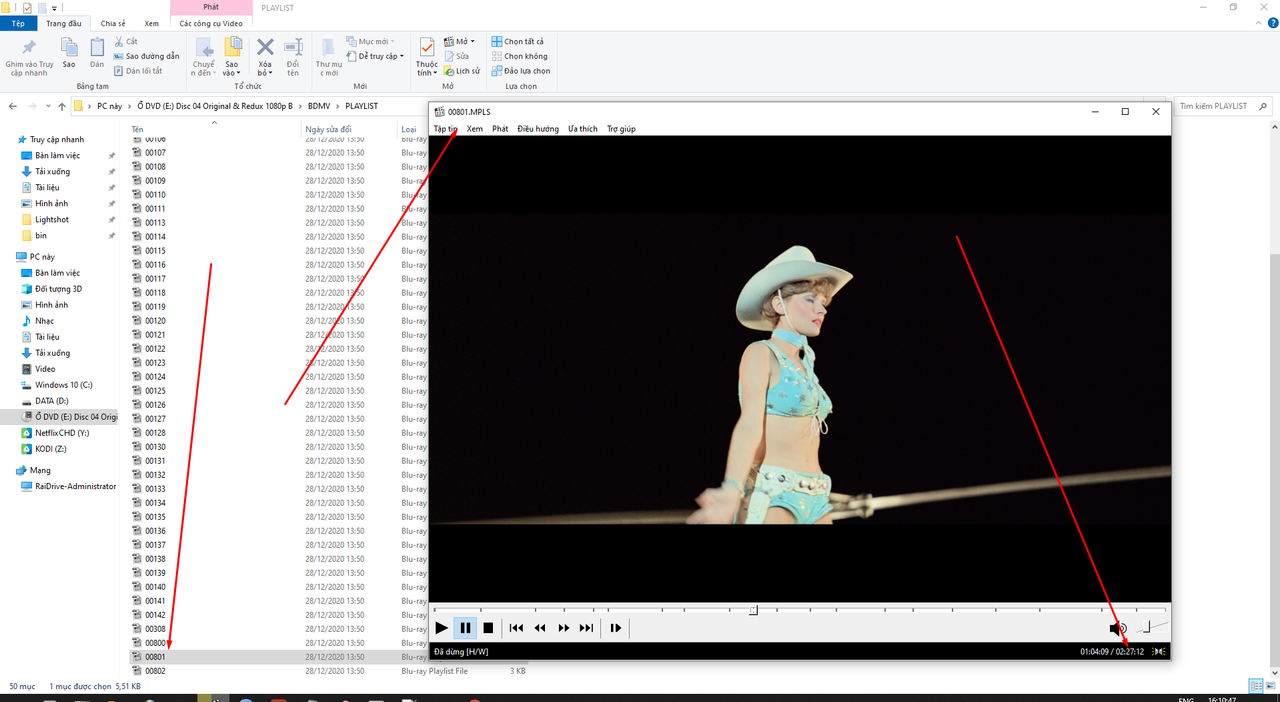Click PC này in the address breadcrumb
Viewport: 1280px width, 702px height.
tap(109, 106)
